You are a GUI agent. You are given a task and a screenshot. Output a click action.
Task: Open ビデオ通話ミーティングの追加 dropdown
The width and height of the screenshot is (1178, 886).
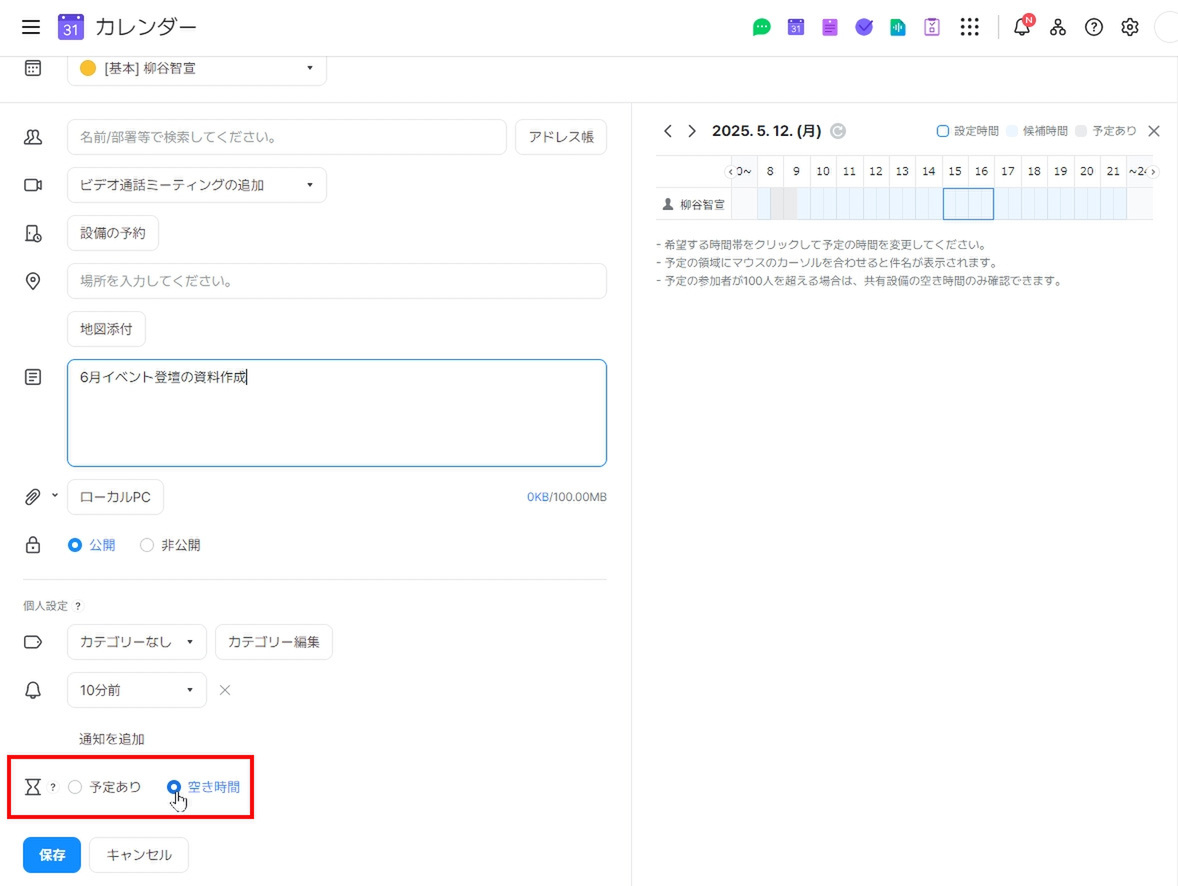point(197,185)
